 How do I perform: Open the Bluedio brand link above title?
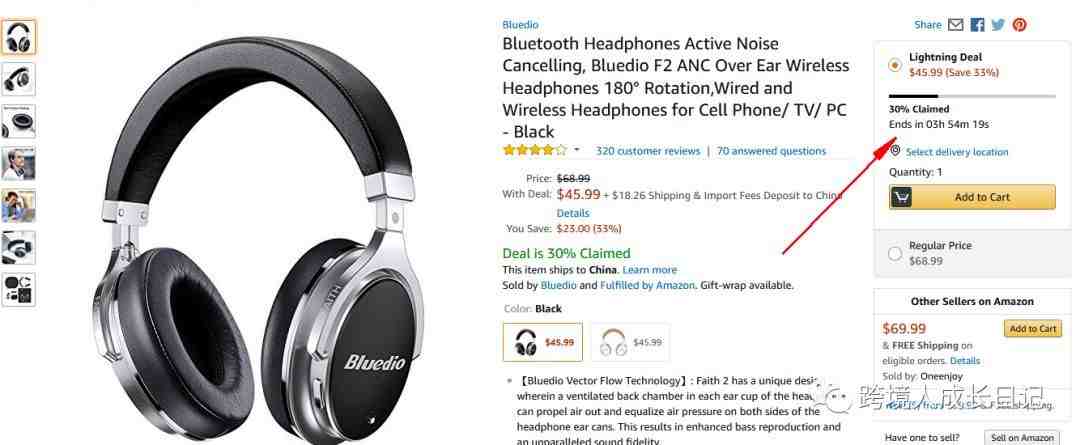521,25
